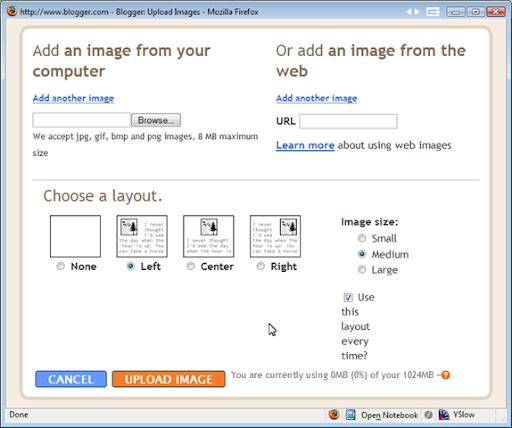Click the CANCEL button
512x428 pixels.
(71, 379)
